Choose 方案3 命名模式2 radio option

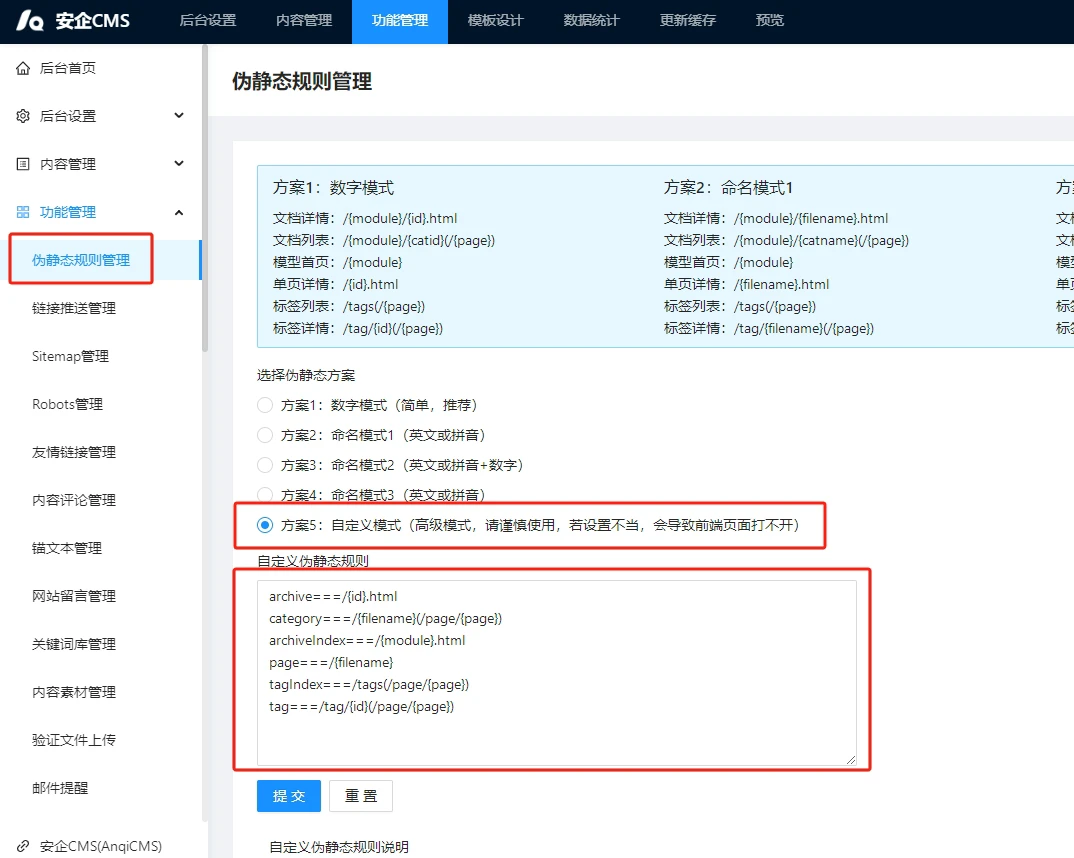(265, 465)
